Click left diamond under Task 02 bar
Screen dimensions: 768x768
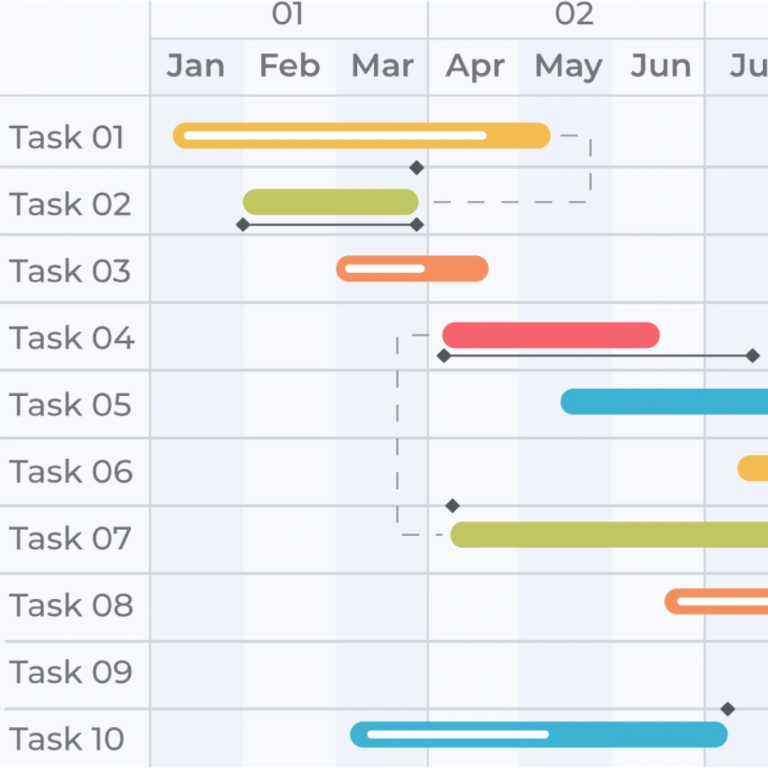click(x=243, y=225)
